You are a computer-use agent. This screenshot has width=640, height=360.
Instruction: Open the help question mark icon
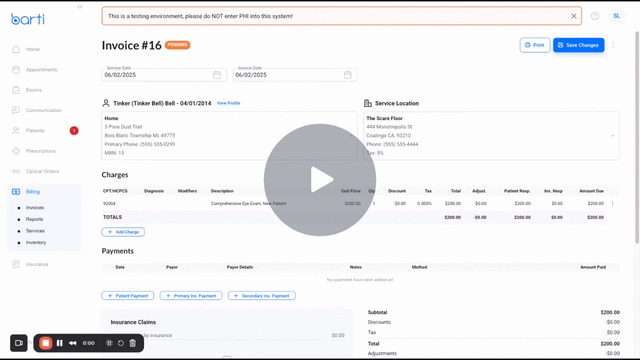pos(595,16)
